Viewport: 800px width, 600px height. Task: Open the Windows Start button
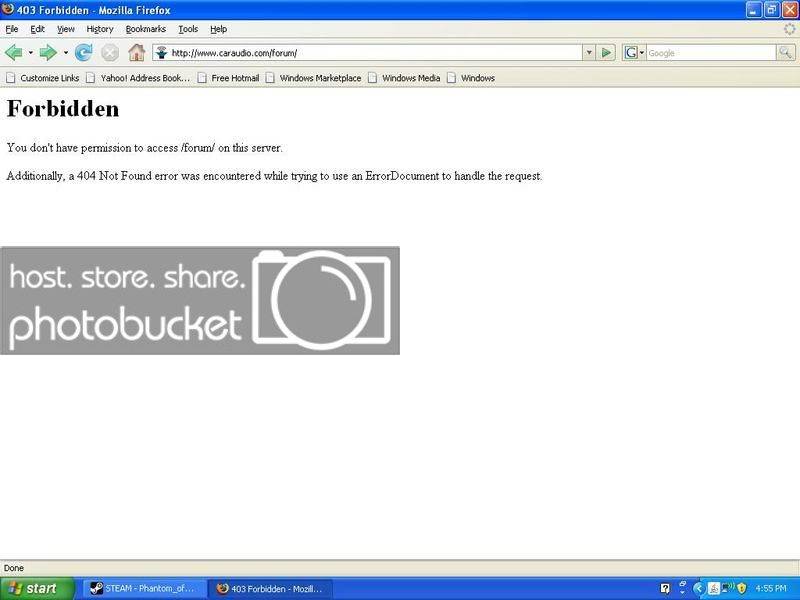[37, 589]
